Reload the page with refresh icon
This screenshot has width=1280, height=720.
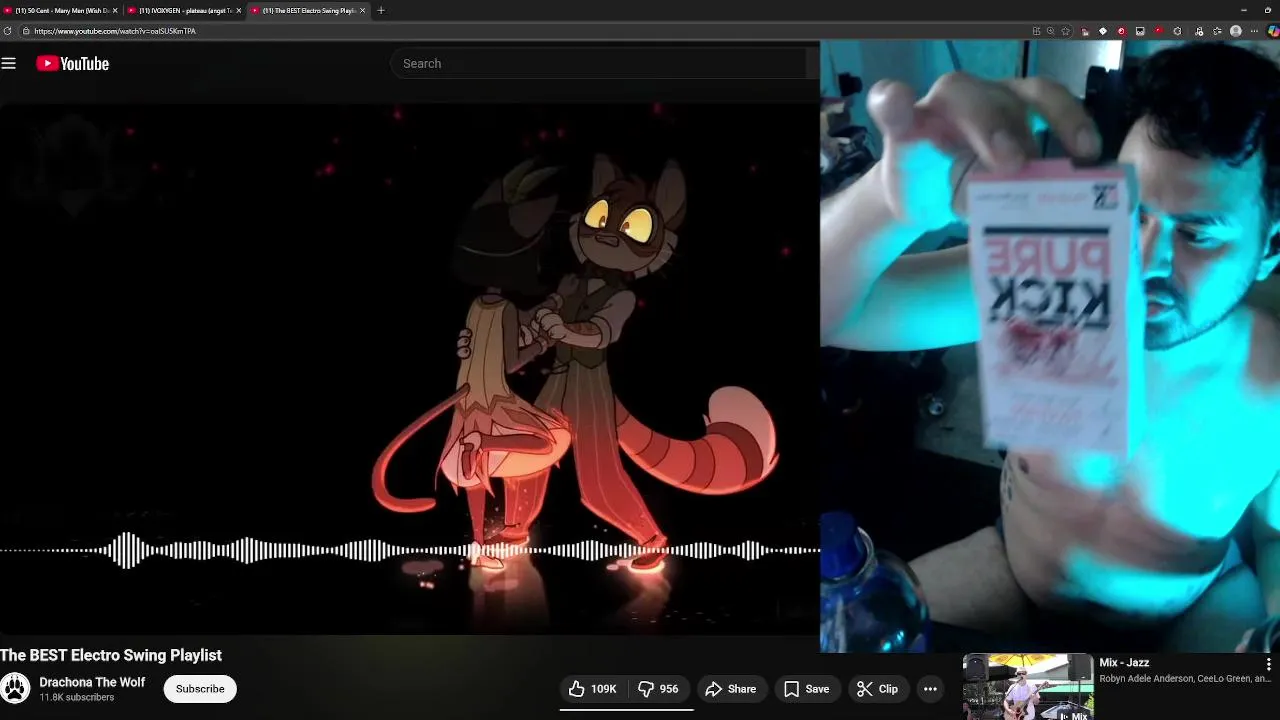(8, 31)
